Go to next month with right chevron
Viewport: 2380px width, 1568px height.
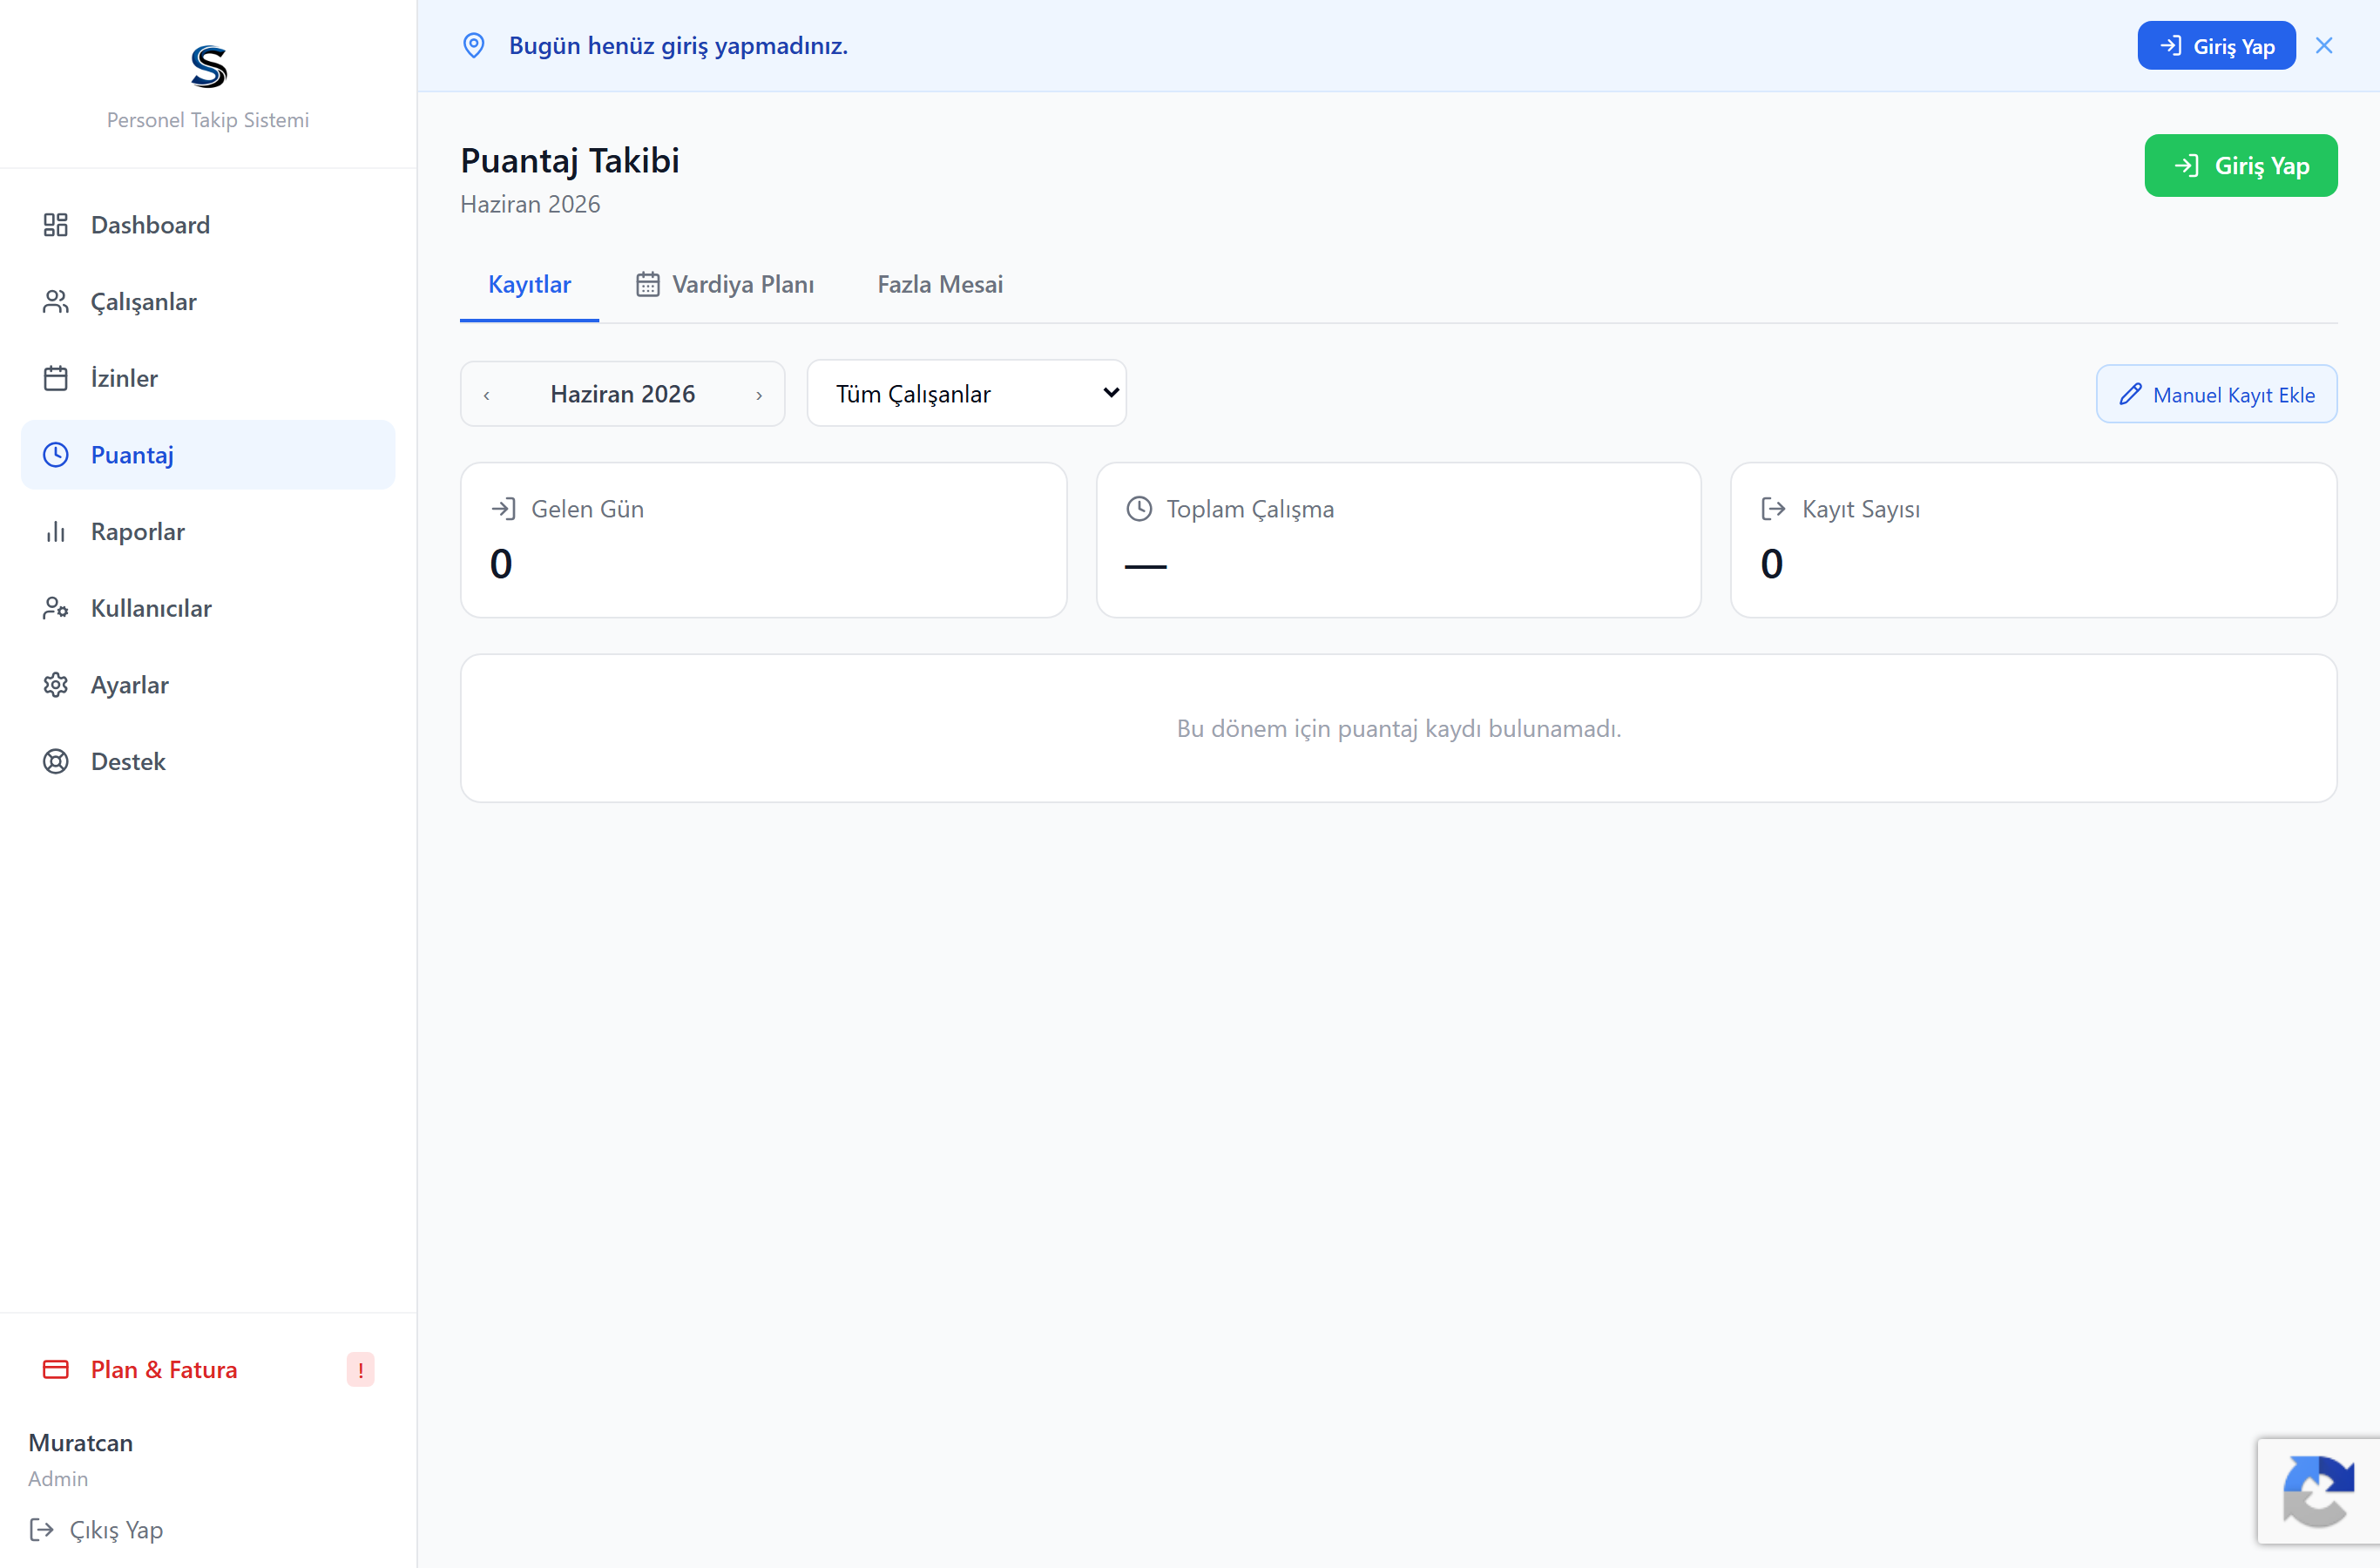pos(759,395)
